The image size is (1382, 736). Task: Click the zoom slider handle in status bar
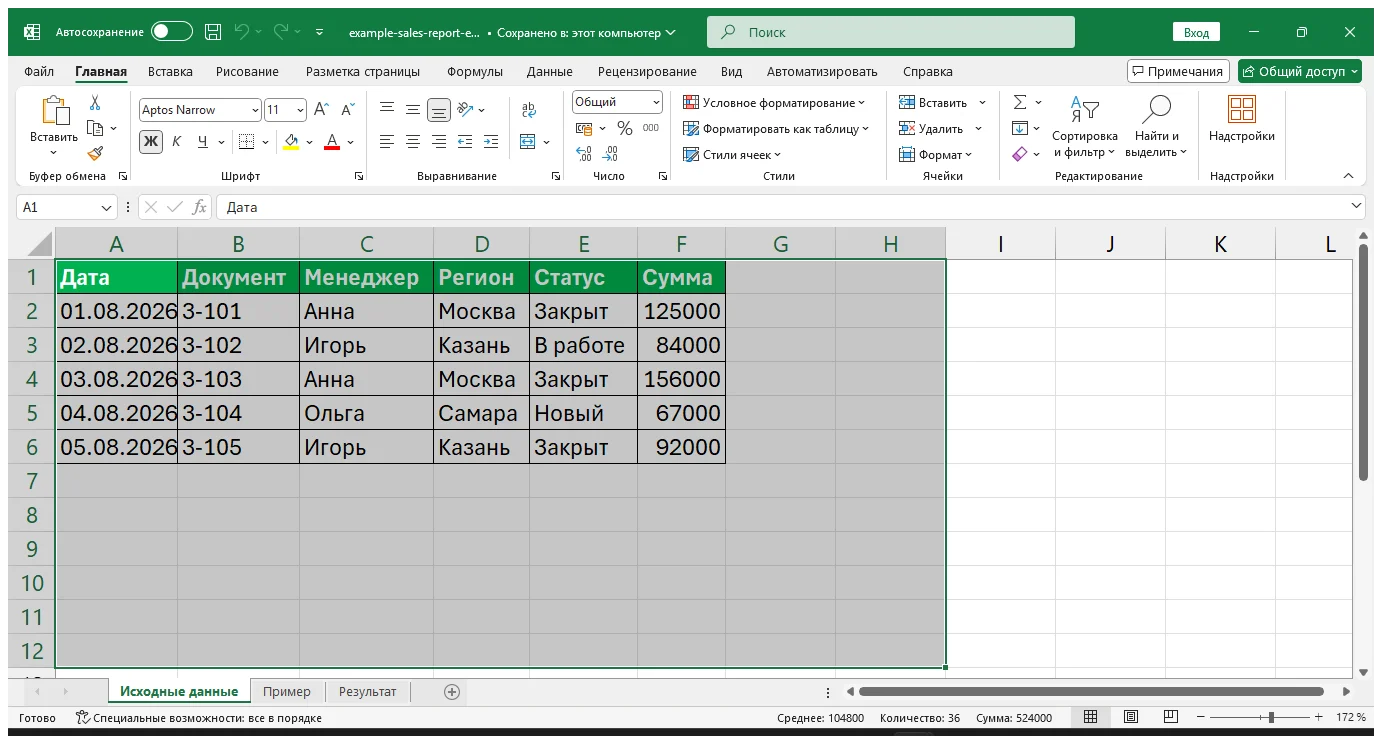[1272, 717]
